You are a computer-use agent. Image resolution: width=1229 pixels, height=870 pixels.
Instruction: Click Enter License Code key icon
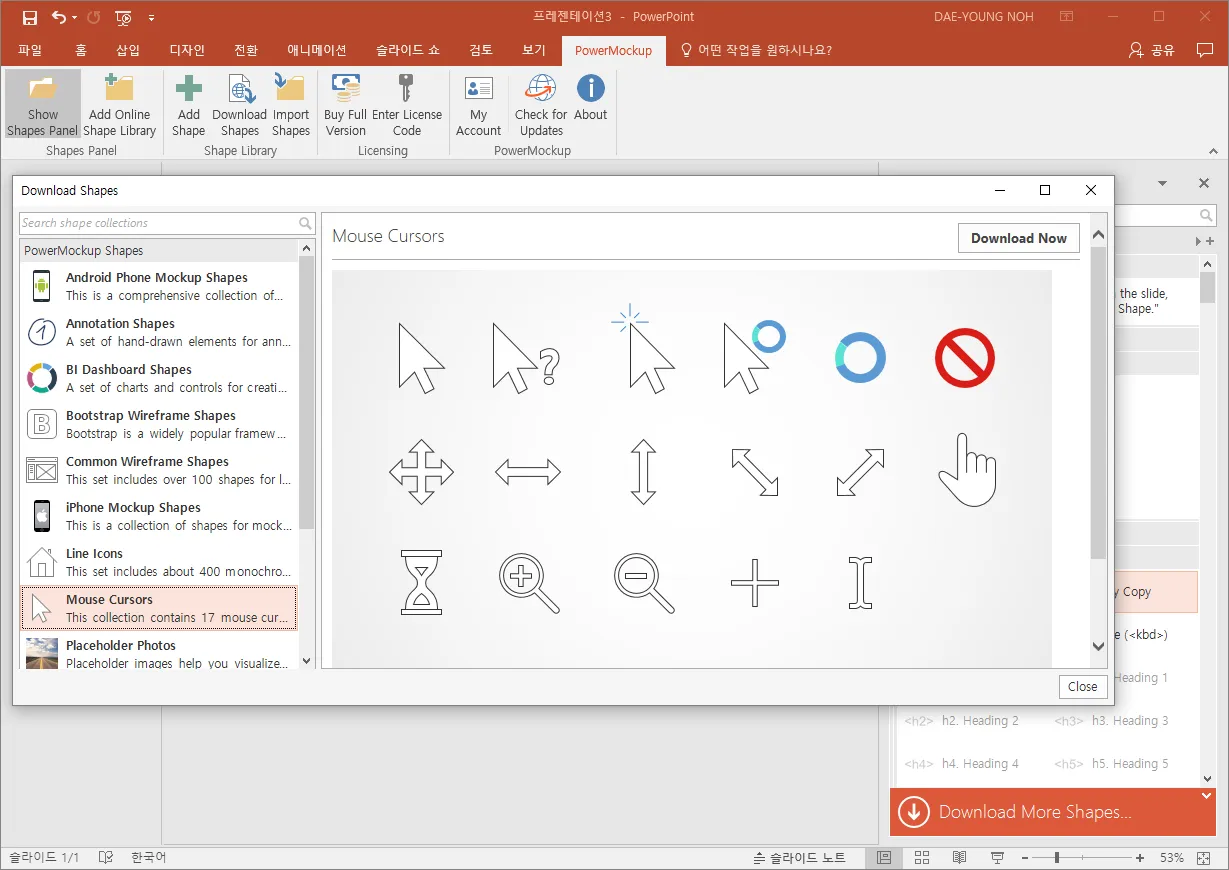tap(406, 90)
